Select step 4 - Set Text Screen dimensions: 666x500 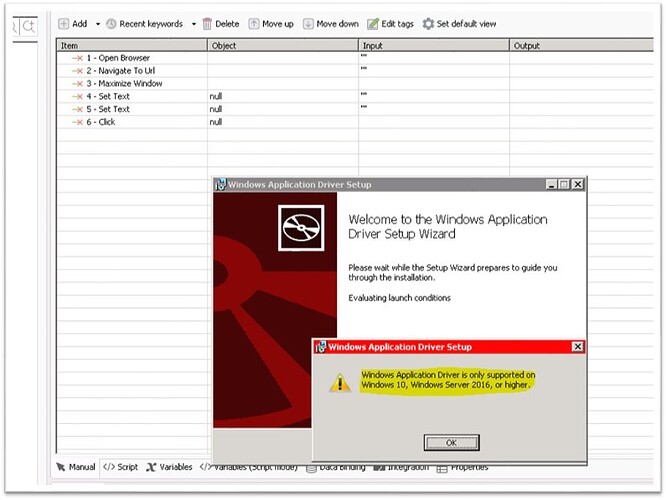[108, 96]
